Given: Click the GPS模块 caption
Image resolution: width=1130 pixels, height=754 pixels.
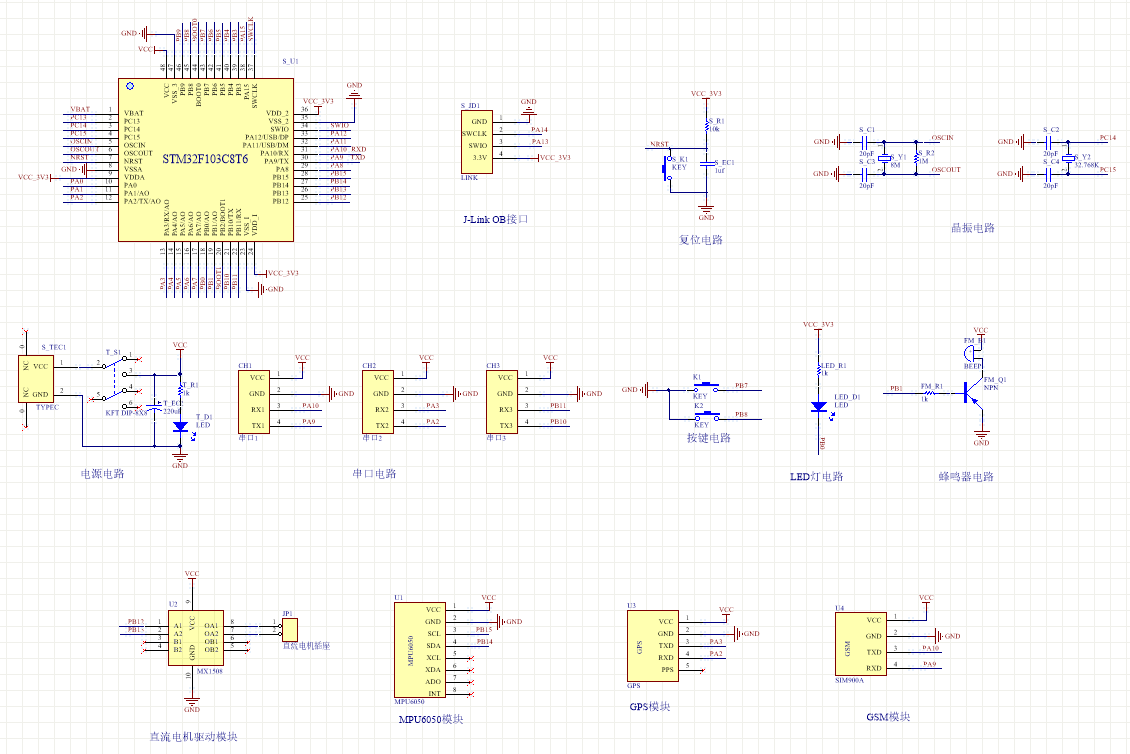Looking at the screenshot, I should tap(649, 706).
